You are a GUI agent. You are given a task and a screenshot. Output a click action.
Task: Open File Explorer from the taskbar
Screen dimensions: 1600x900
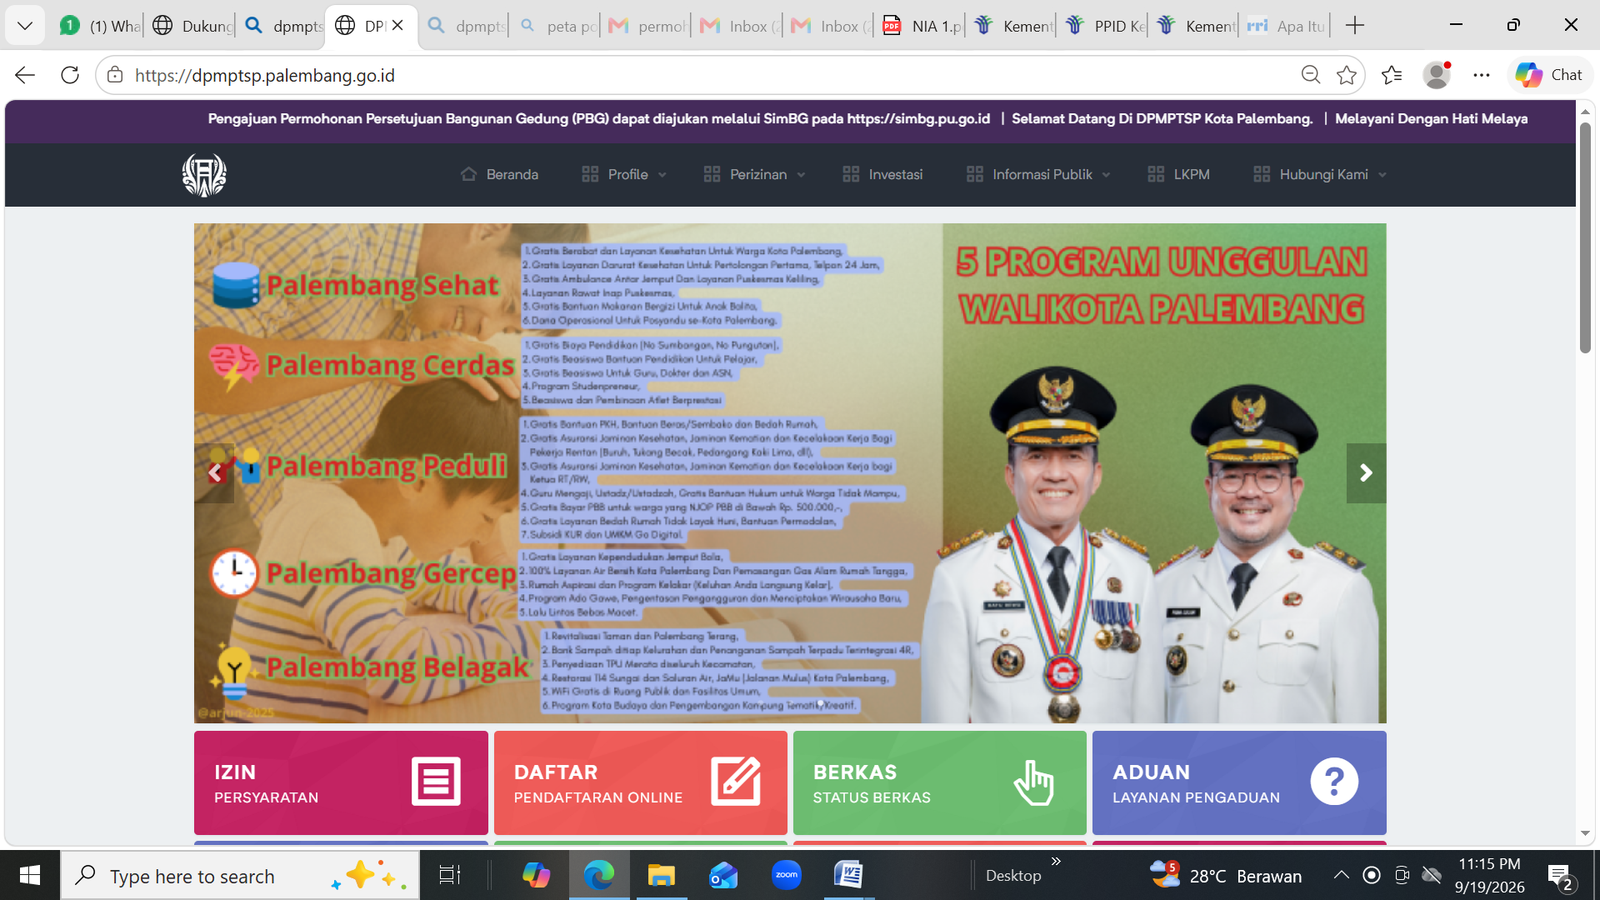[661, 876]
